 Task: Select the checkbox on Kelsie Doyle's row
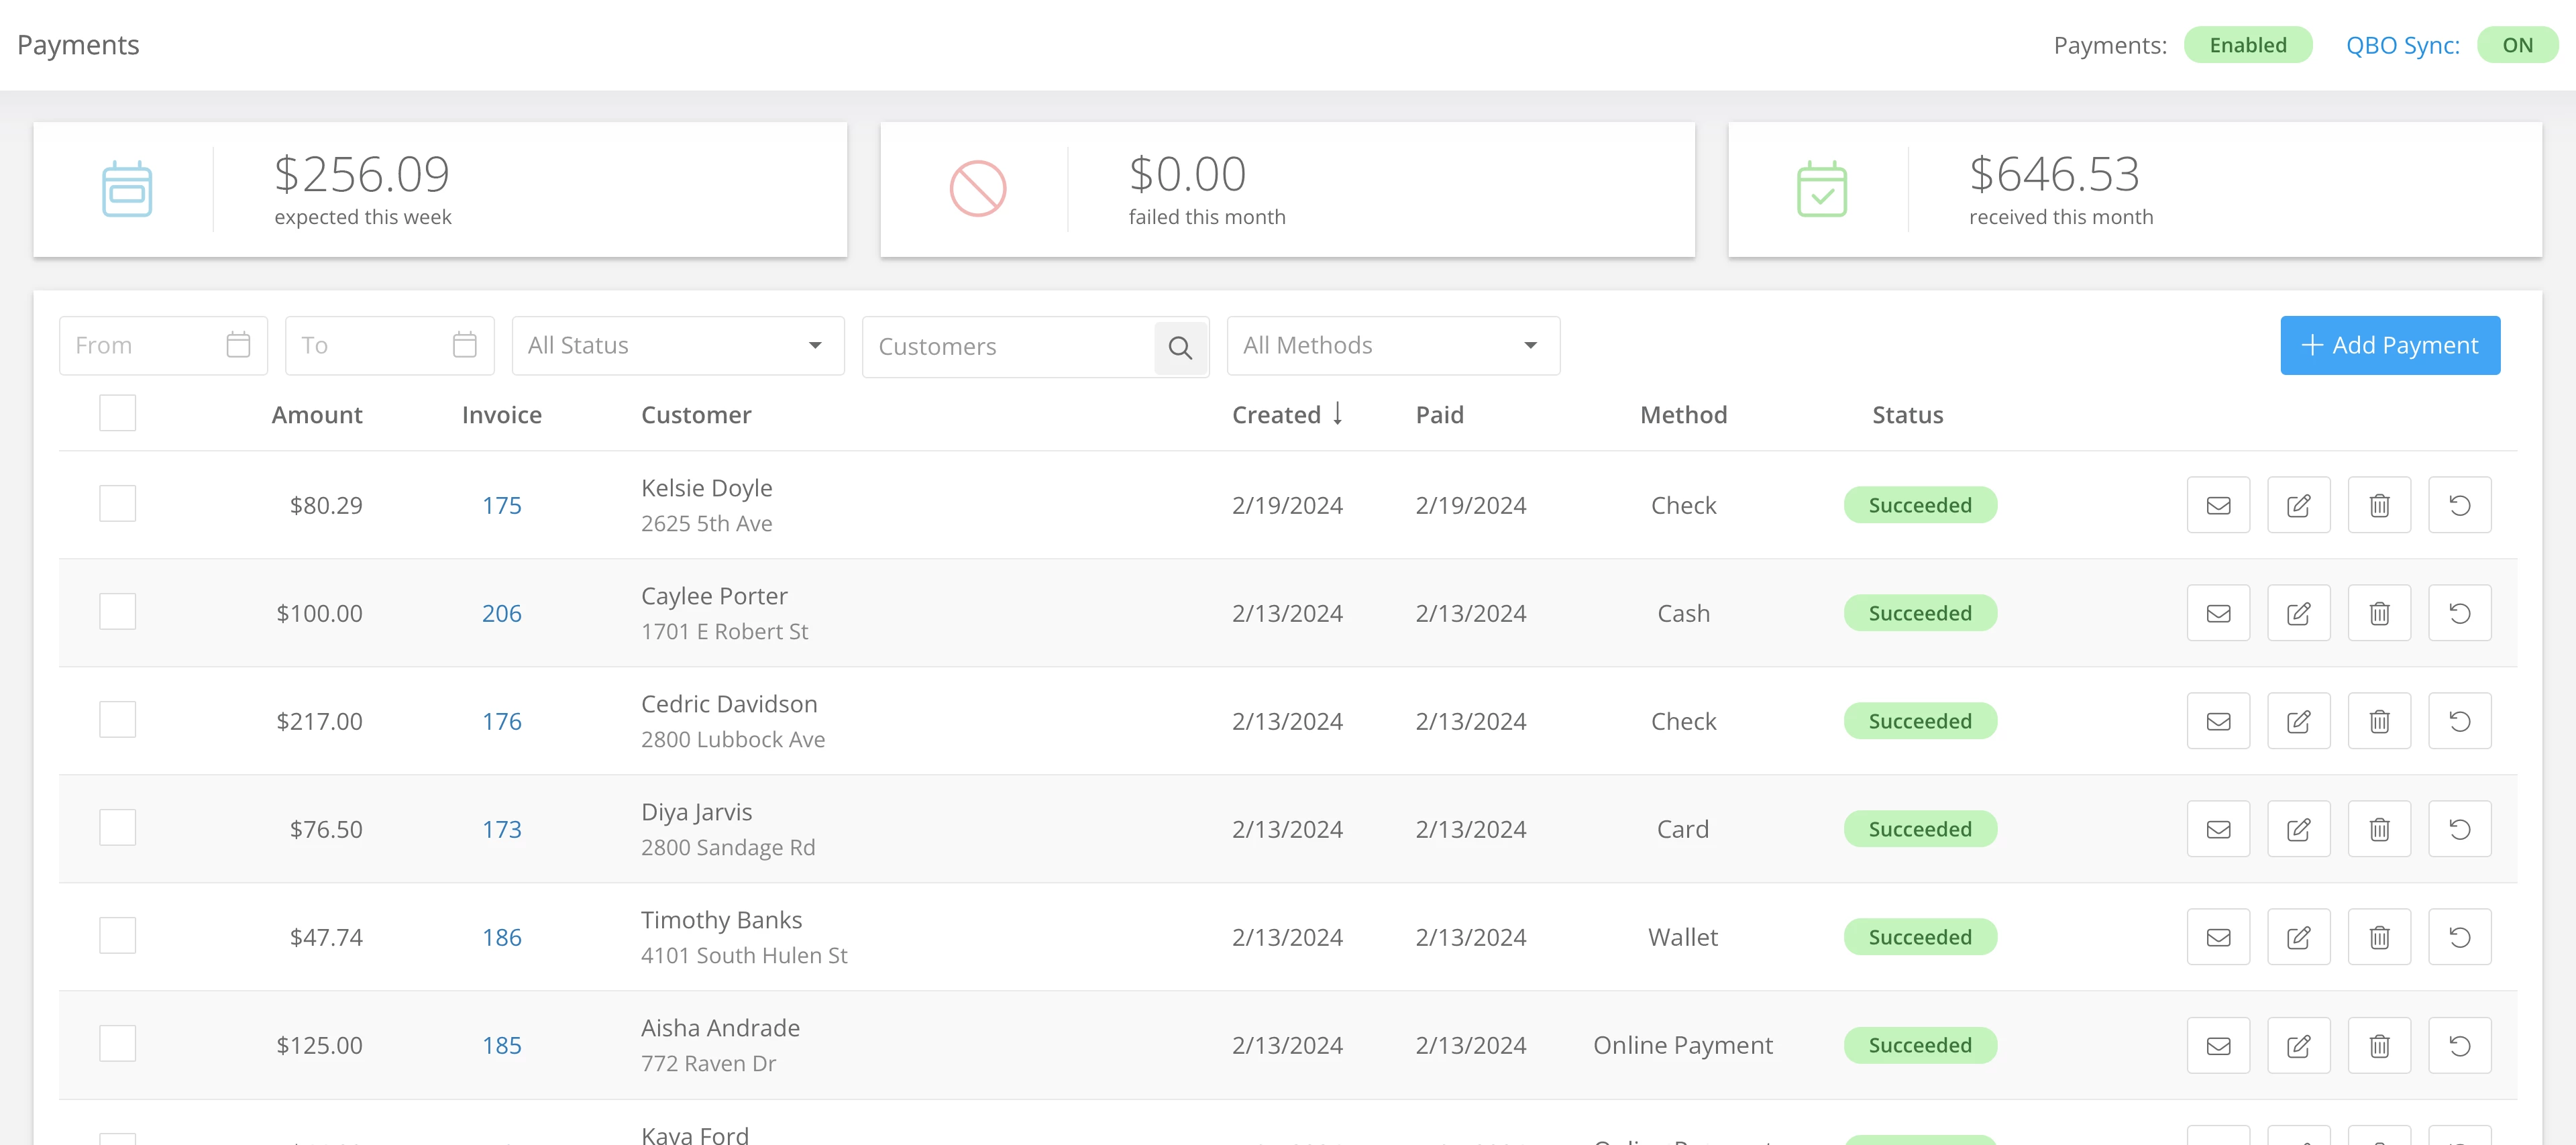click(117, 503)
